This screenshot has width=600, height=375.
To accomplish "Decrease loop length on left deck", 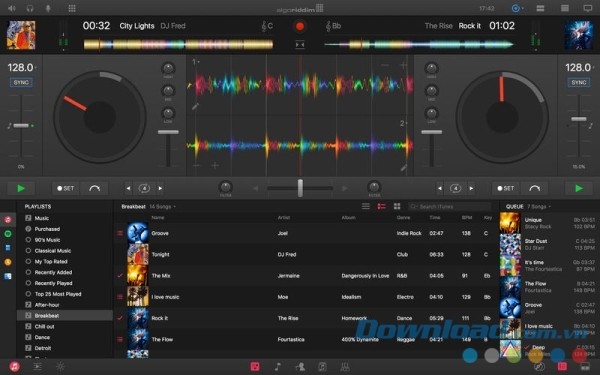I will 128,188.
